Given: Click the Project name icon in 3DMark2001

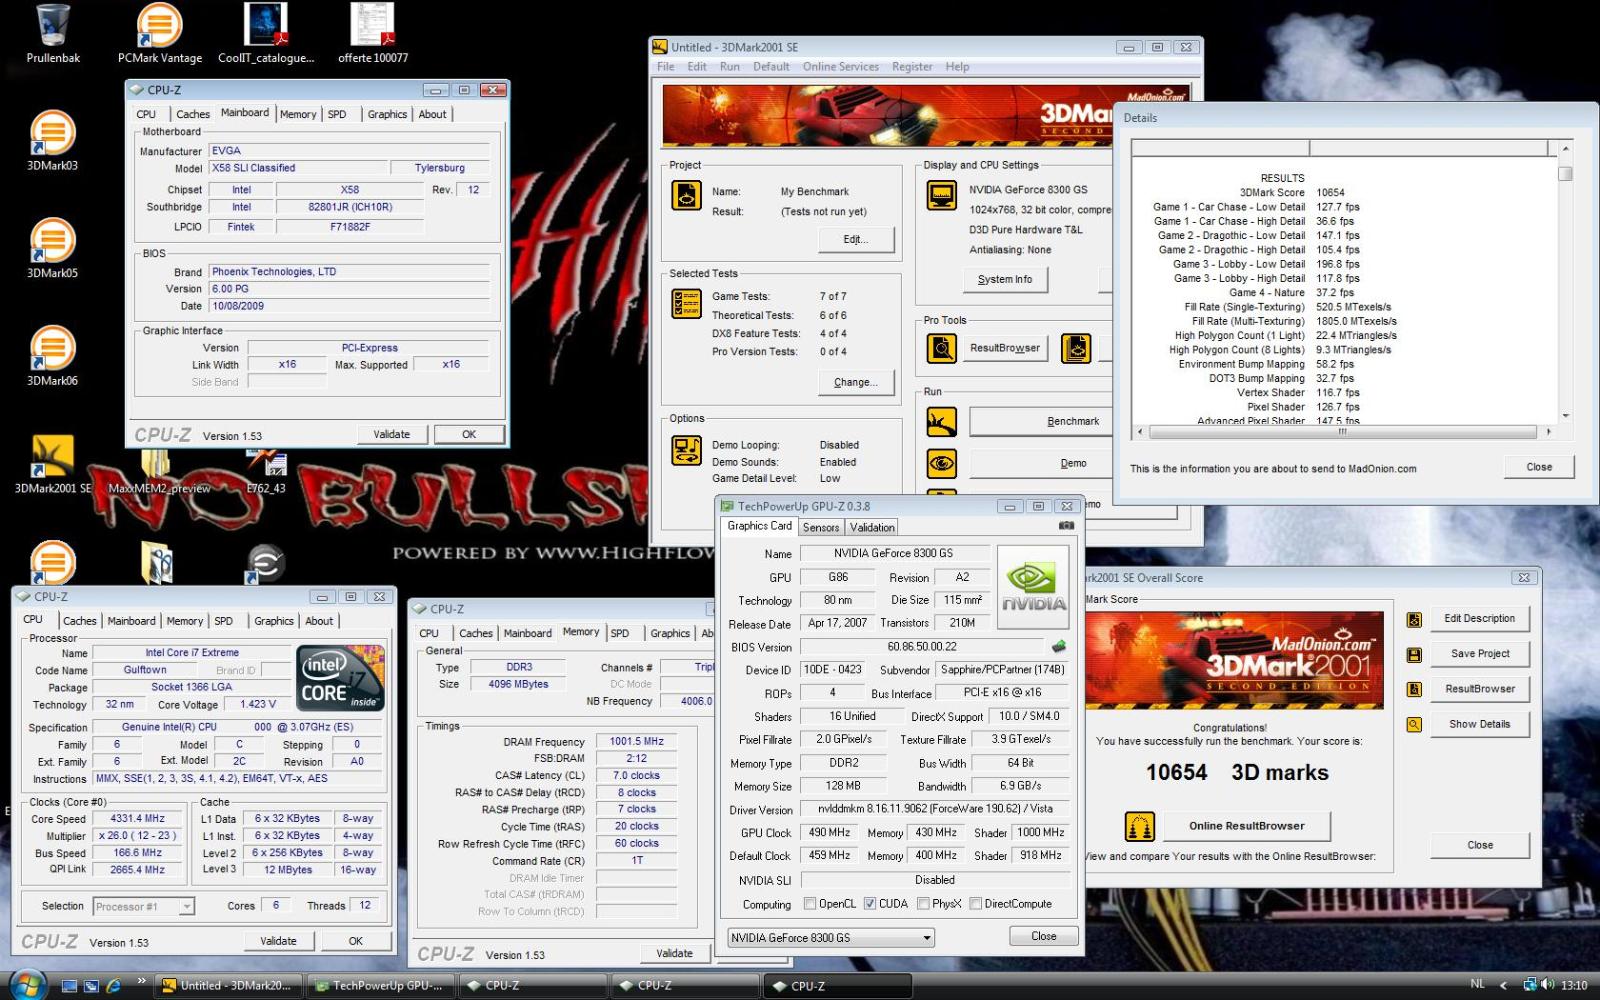Looking at the screenshot, I should point(686,195).
